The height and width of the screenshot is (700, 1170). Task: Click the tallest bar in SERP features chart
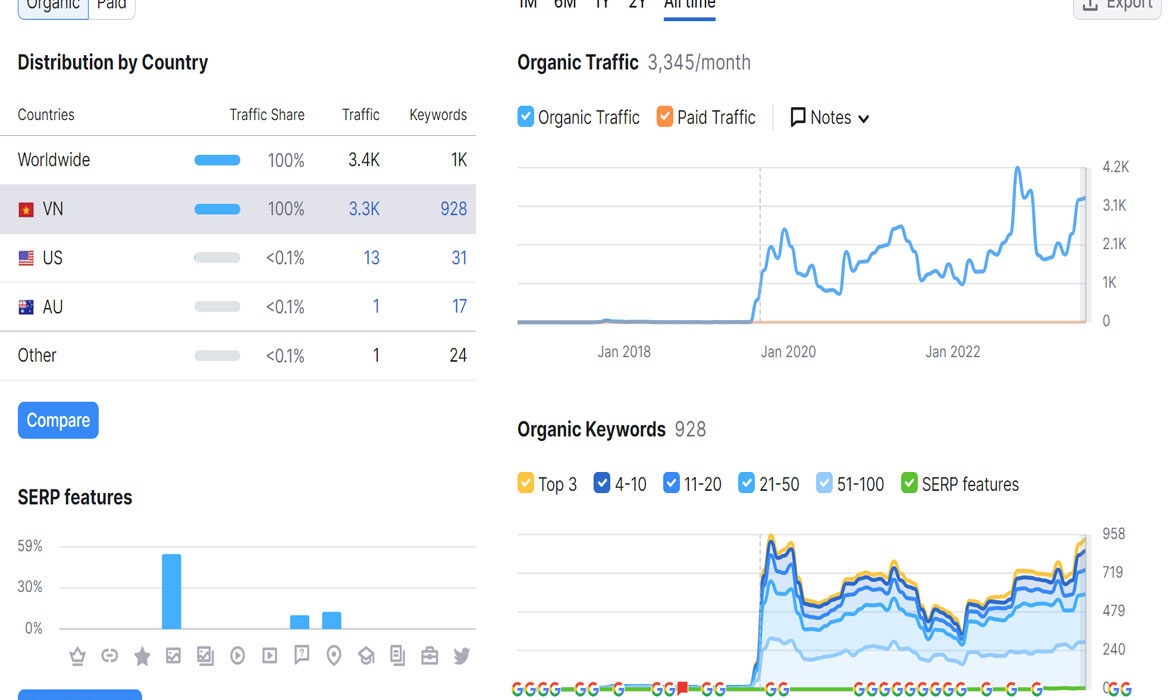pyautogui.click(x=172, y=591)
